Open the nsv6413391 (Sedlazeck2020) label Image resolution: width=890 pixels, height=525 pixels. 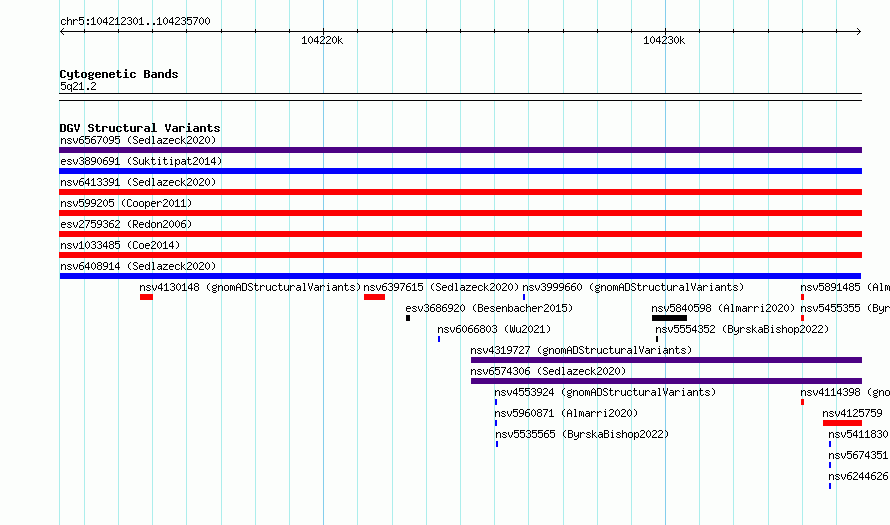click(x=138, y=182)
